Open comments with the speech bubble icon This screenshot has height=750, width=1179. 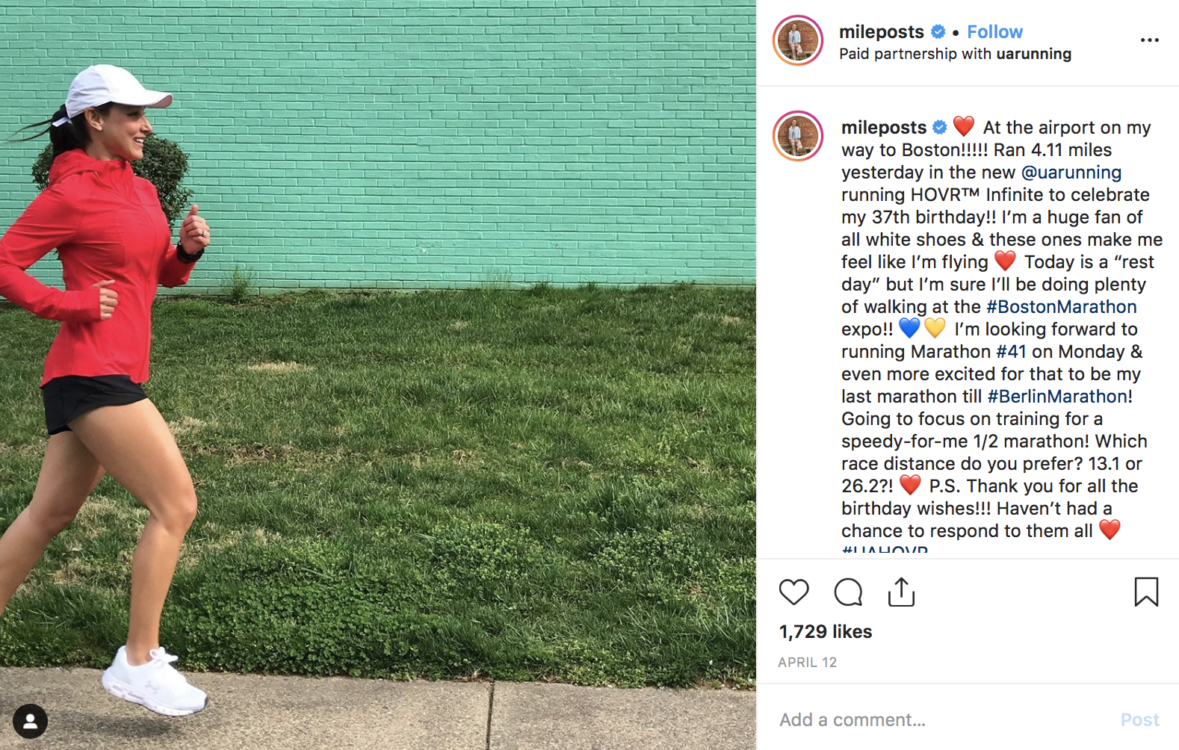[847, 592]
